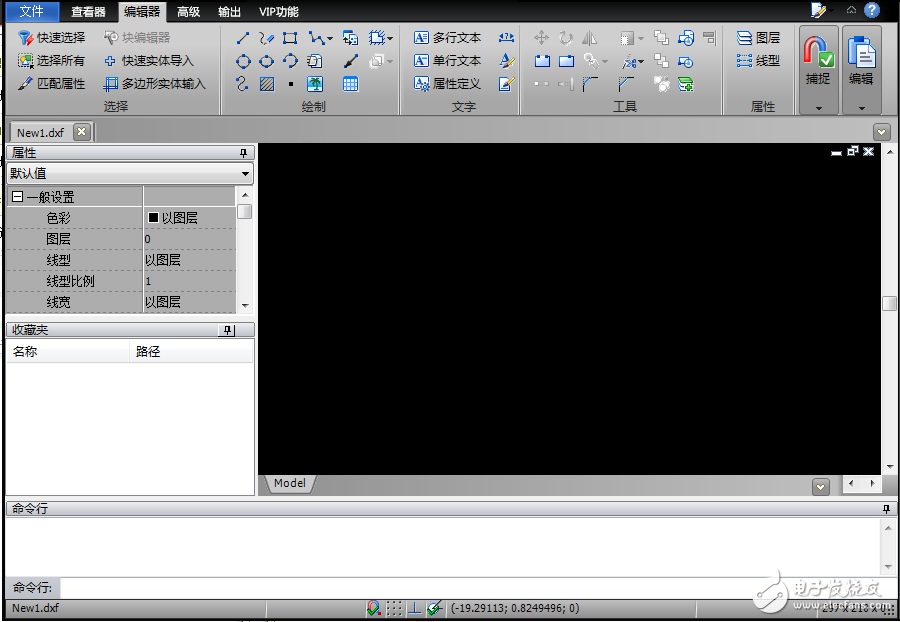The width and height of the screenshot is (900, 622).
Task: Toggle ortho mode in status bar
Action: pyautogui.click(x=414, y=608)
